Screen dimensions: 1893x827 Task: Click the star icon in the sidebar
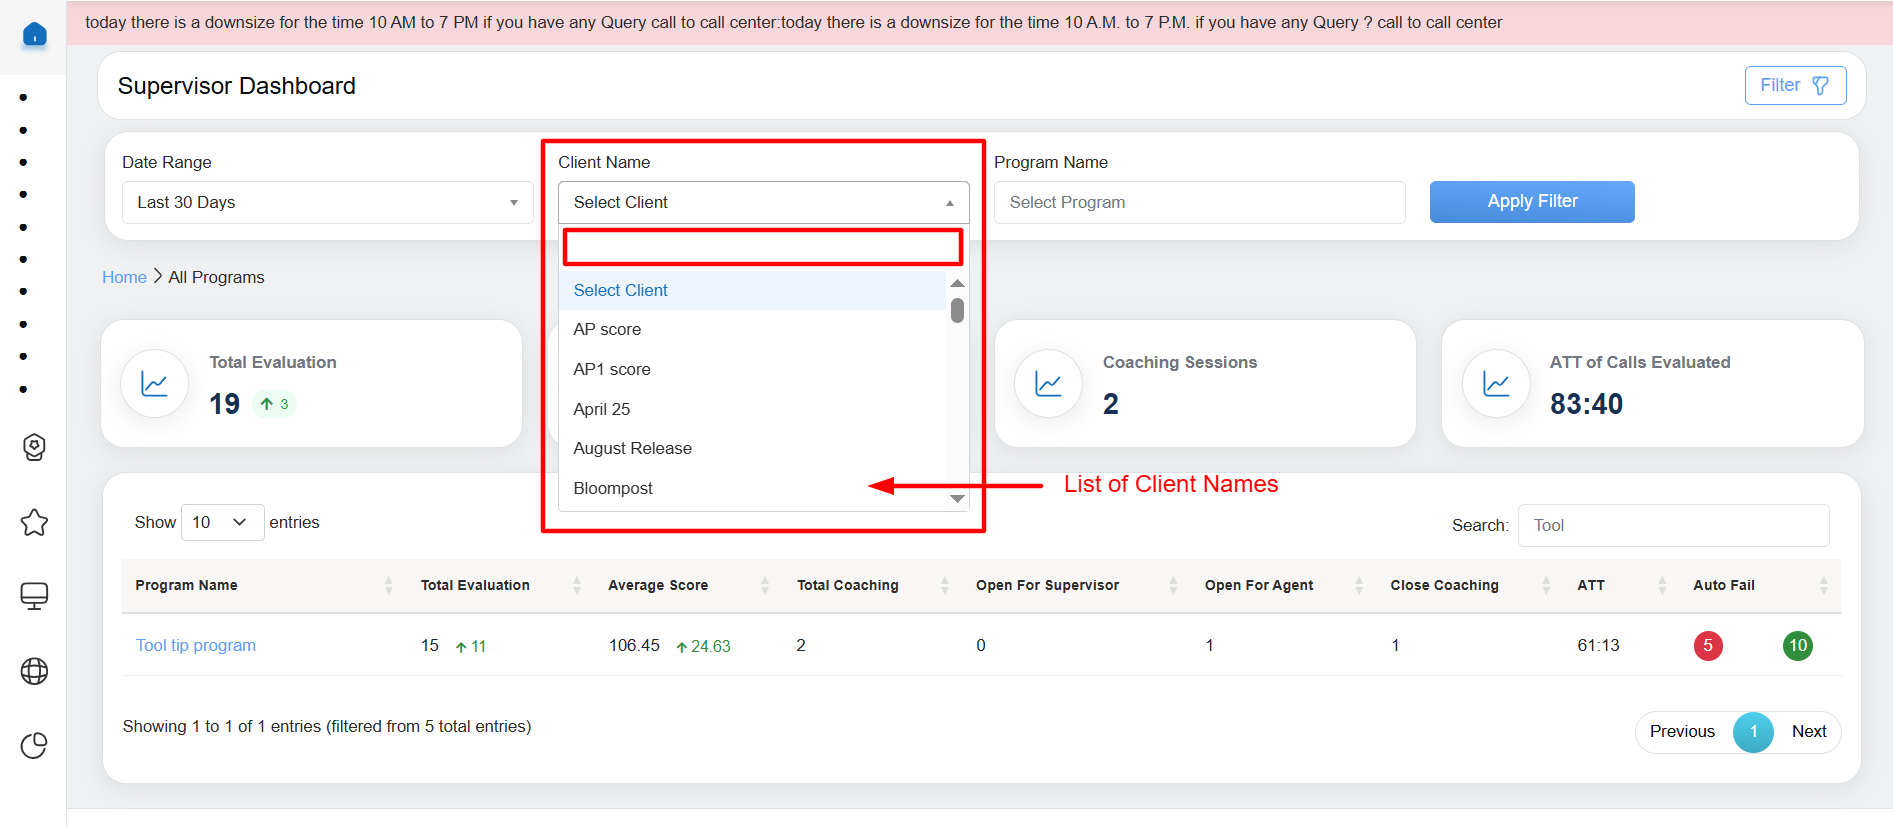pos(34,522)
